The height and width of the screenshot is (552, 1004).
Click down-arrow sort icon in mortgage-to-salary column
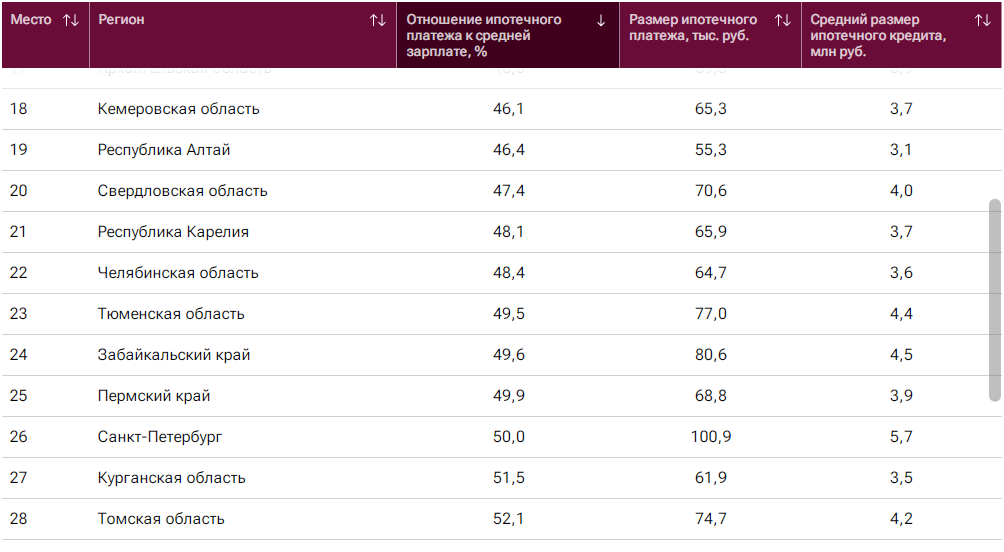(601, 20)
